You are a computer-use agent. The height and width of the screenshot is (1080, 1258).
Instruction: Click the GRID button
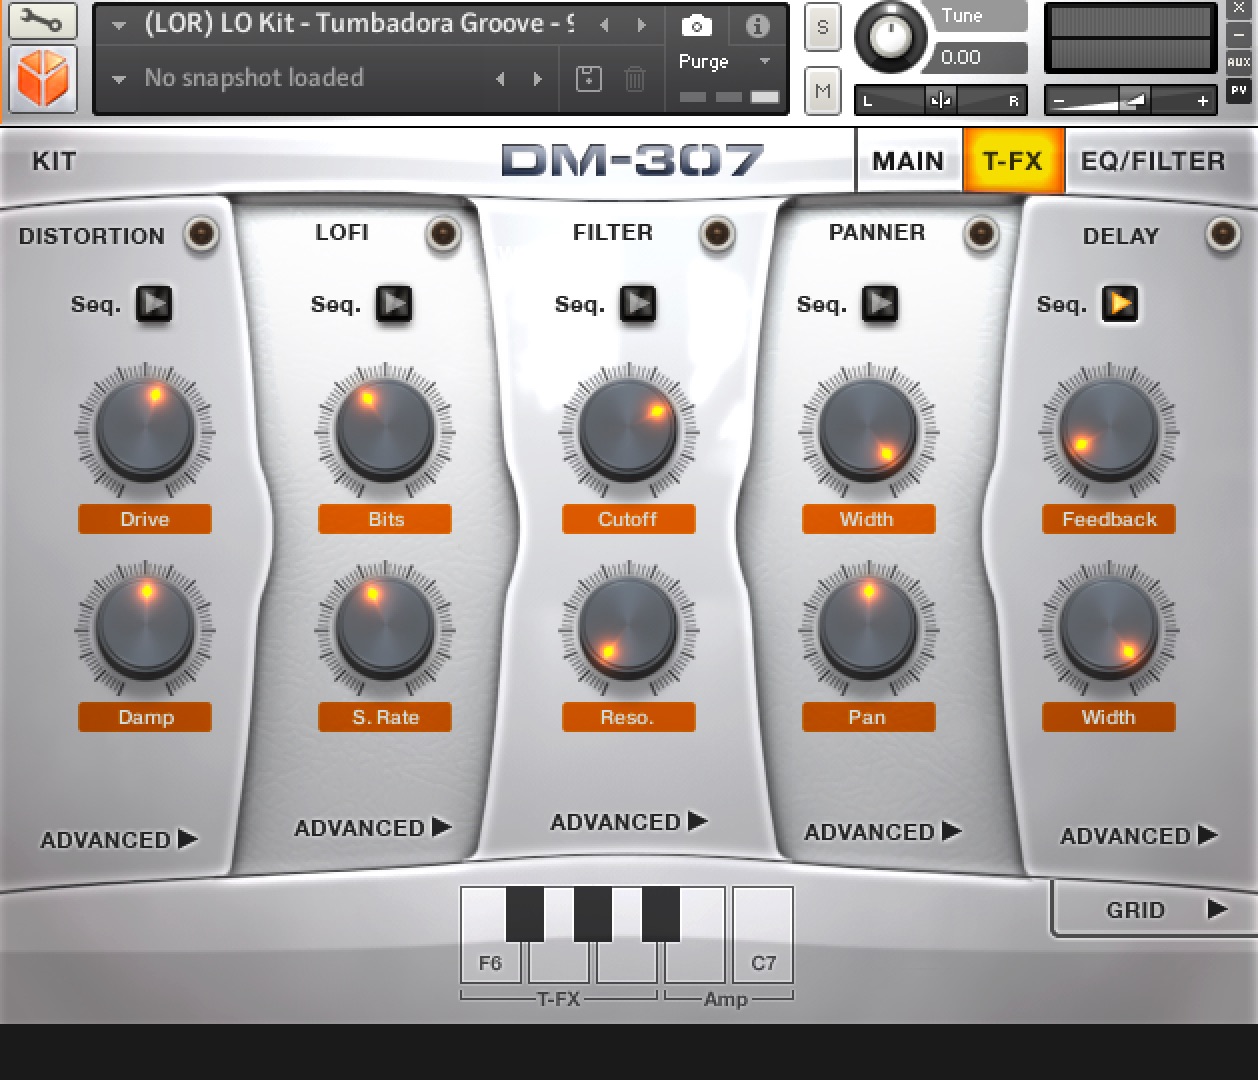[x=1155, y=910]
